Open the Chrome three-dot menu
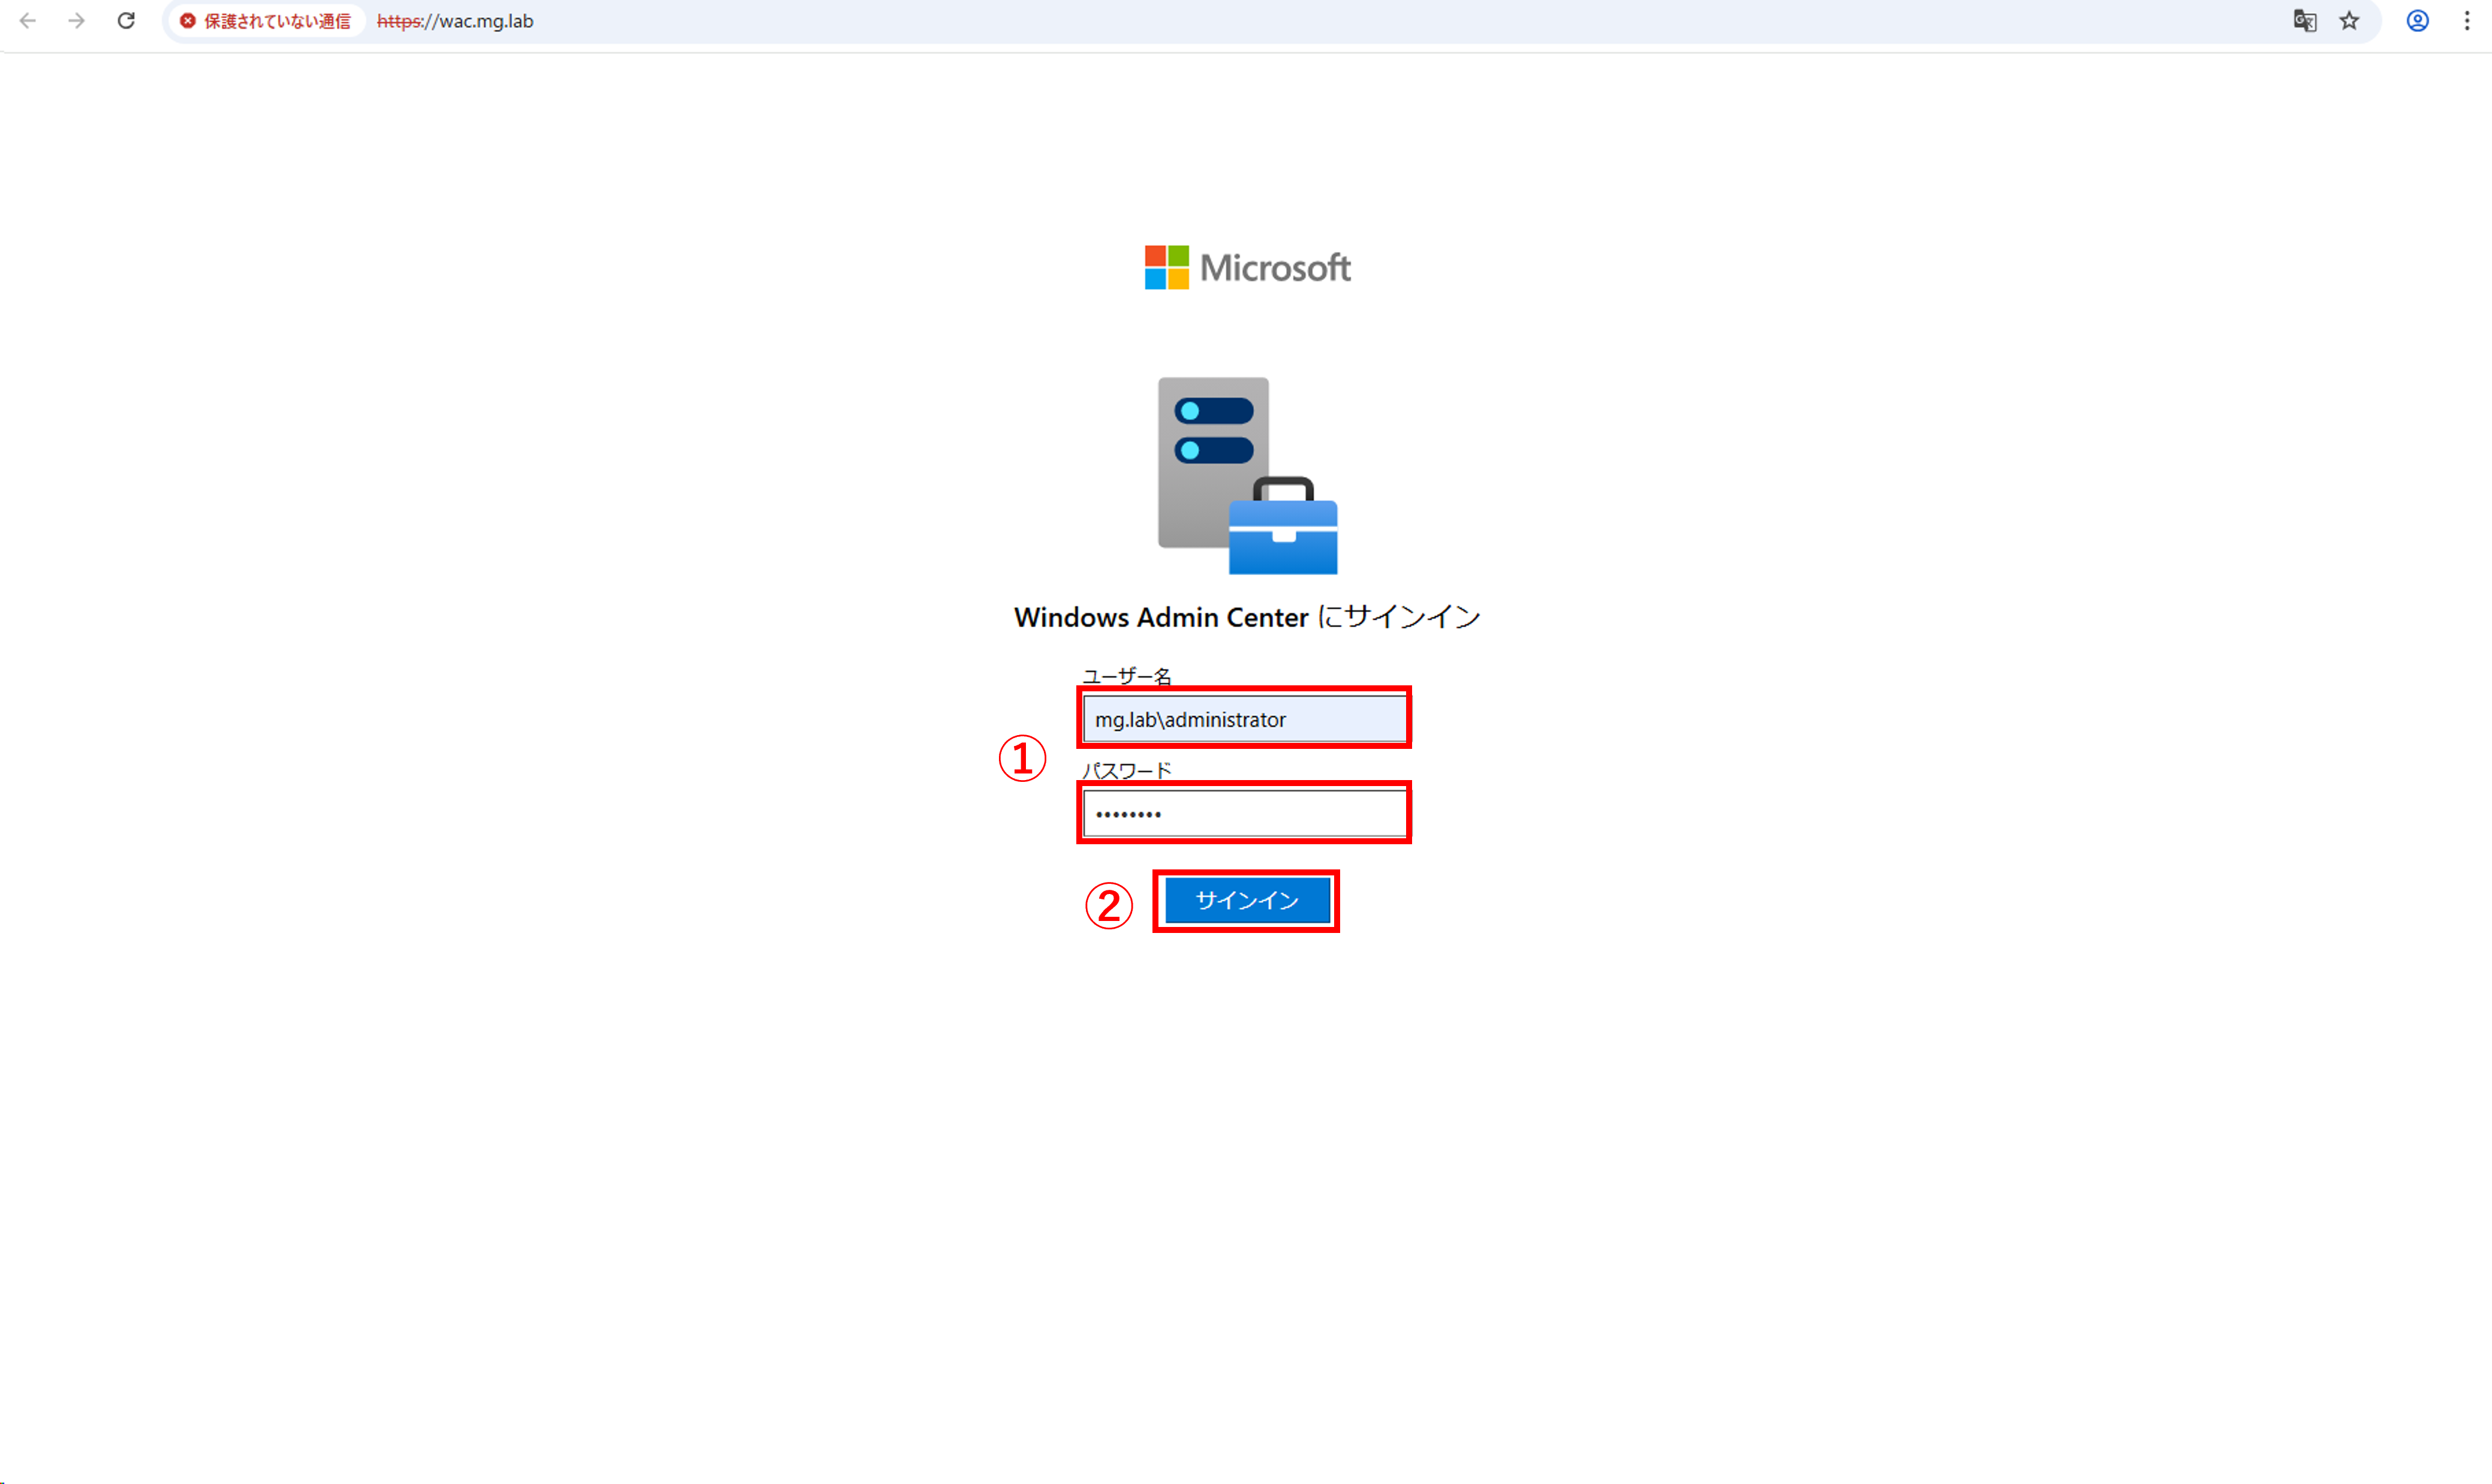The width and height of the screenshot is (2492, 1484). pos(2467,21)
